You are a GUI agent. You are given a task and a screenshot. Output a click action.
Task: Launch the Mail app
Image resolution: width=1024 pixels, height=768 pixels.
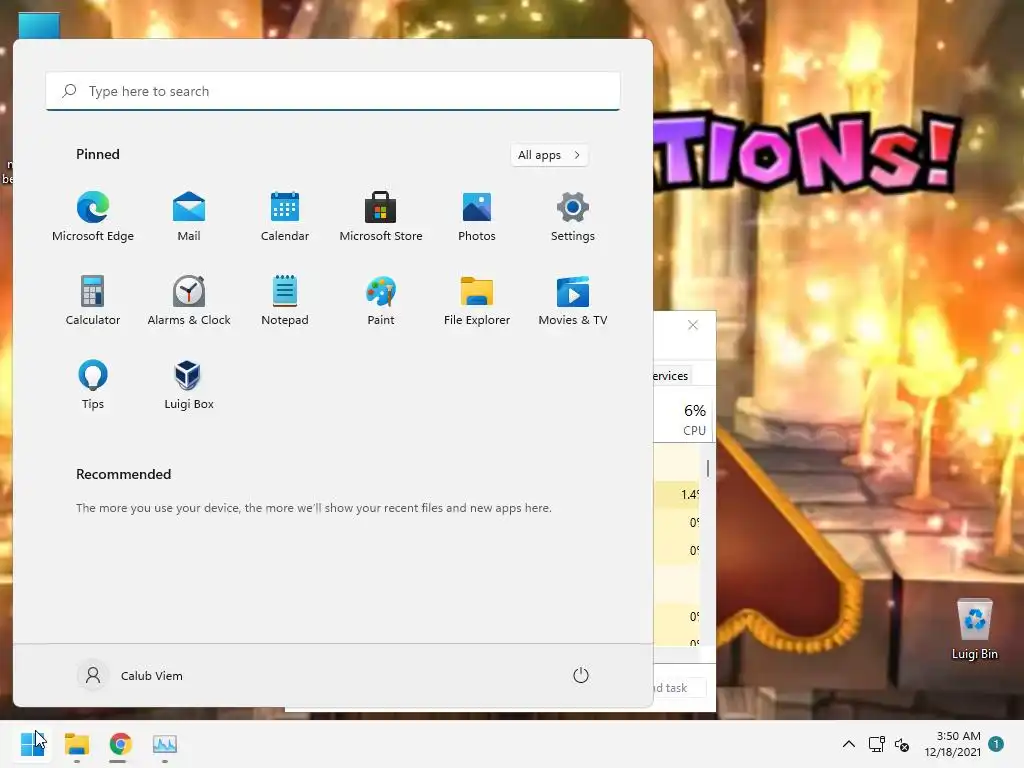tap(189, 217)
